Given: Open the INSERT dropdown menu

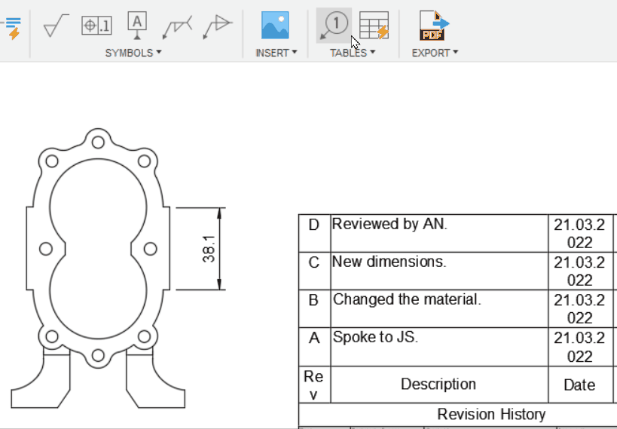Looking at the screenshot, I should [276, 53].
